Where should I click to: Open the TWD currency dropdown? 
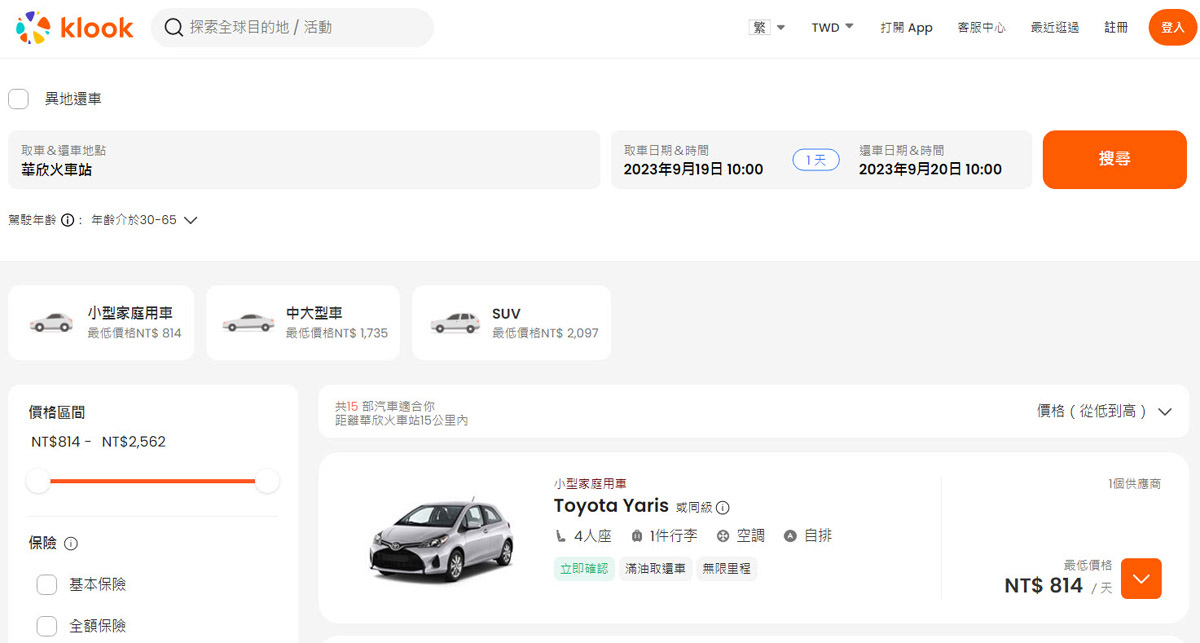832,27
